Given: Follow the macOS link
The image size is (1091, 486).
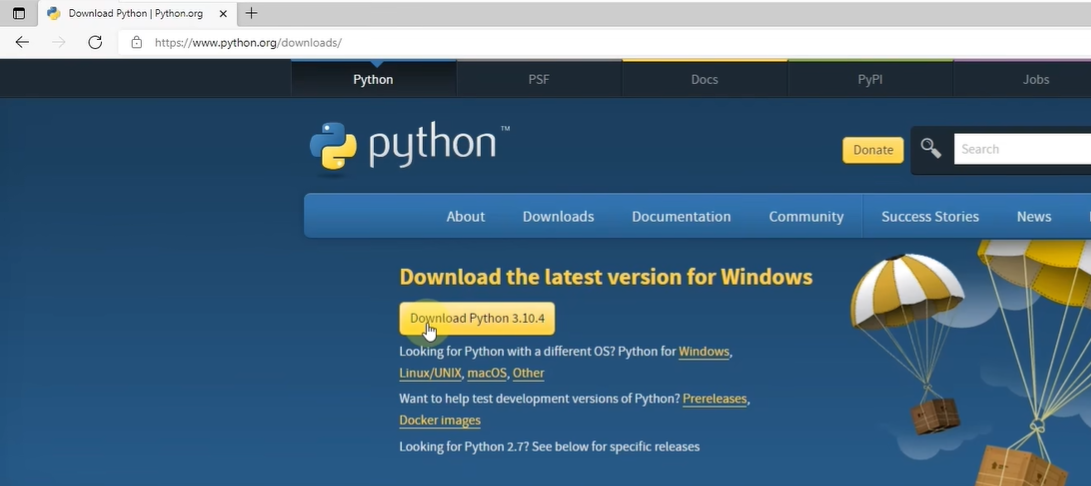Looking at the screenshot, I should [486, 373].
